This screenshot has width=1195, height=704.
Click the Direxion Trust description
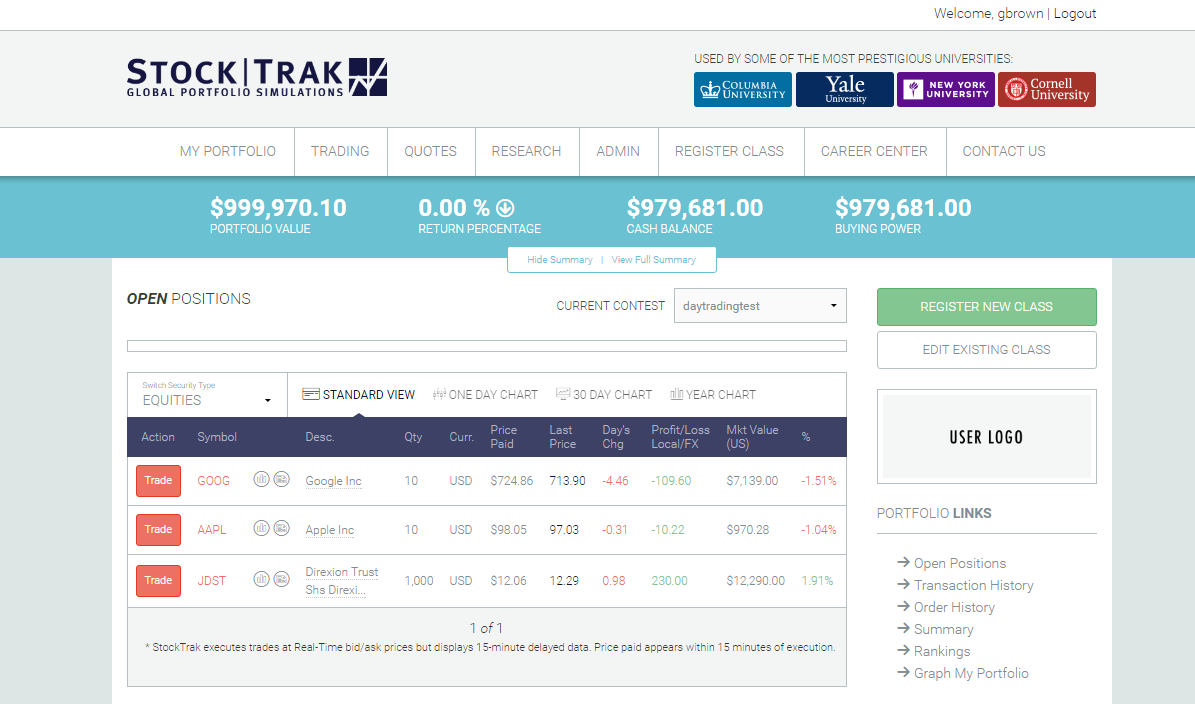(341, 581)
